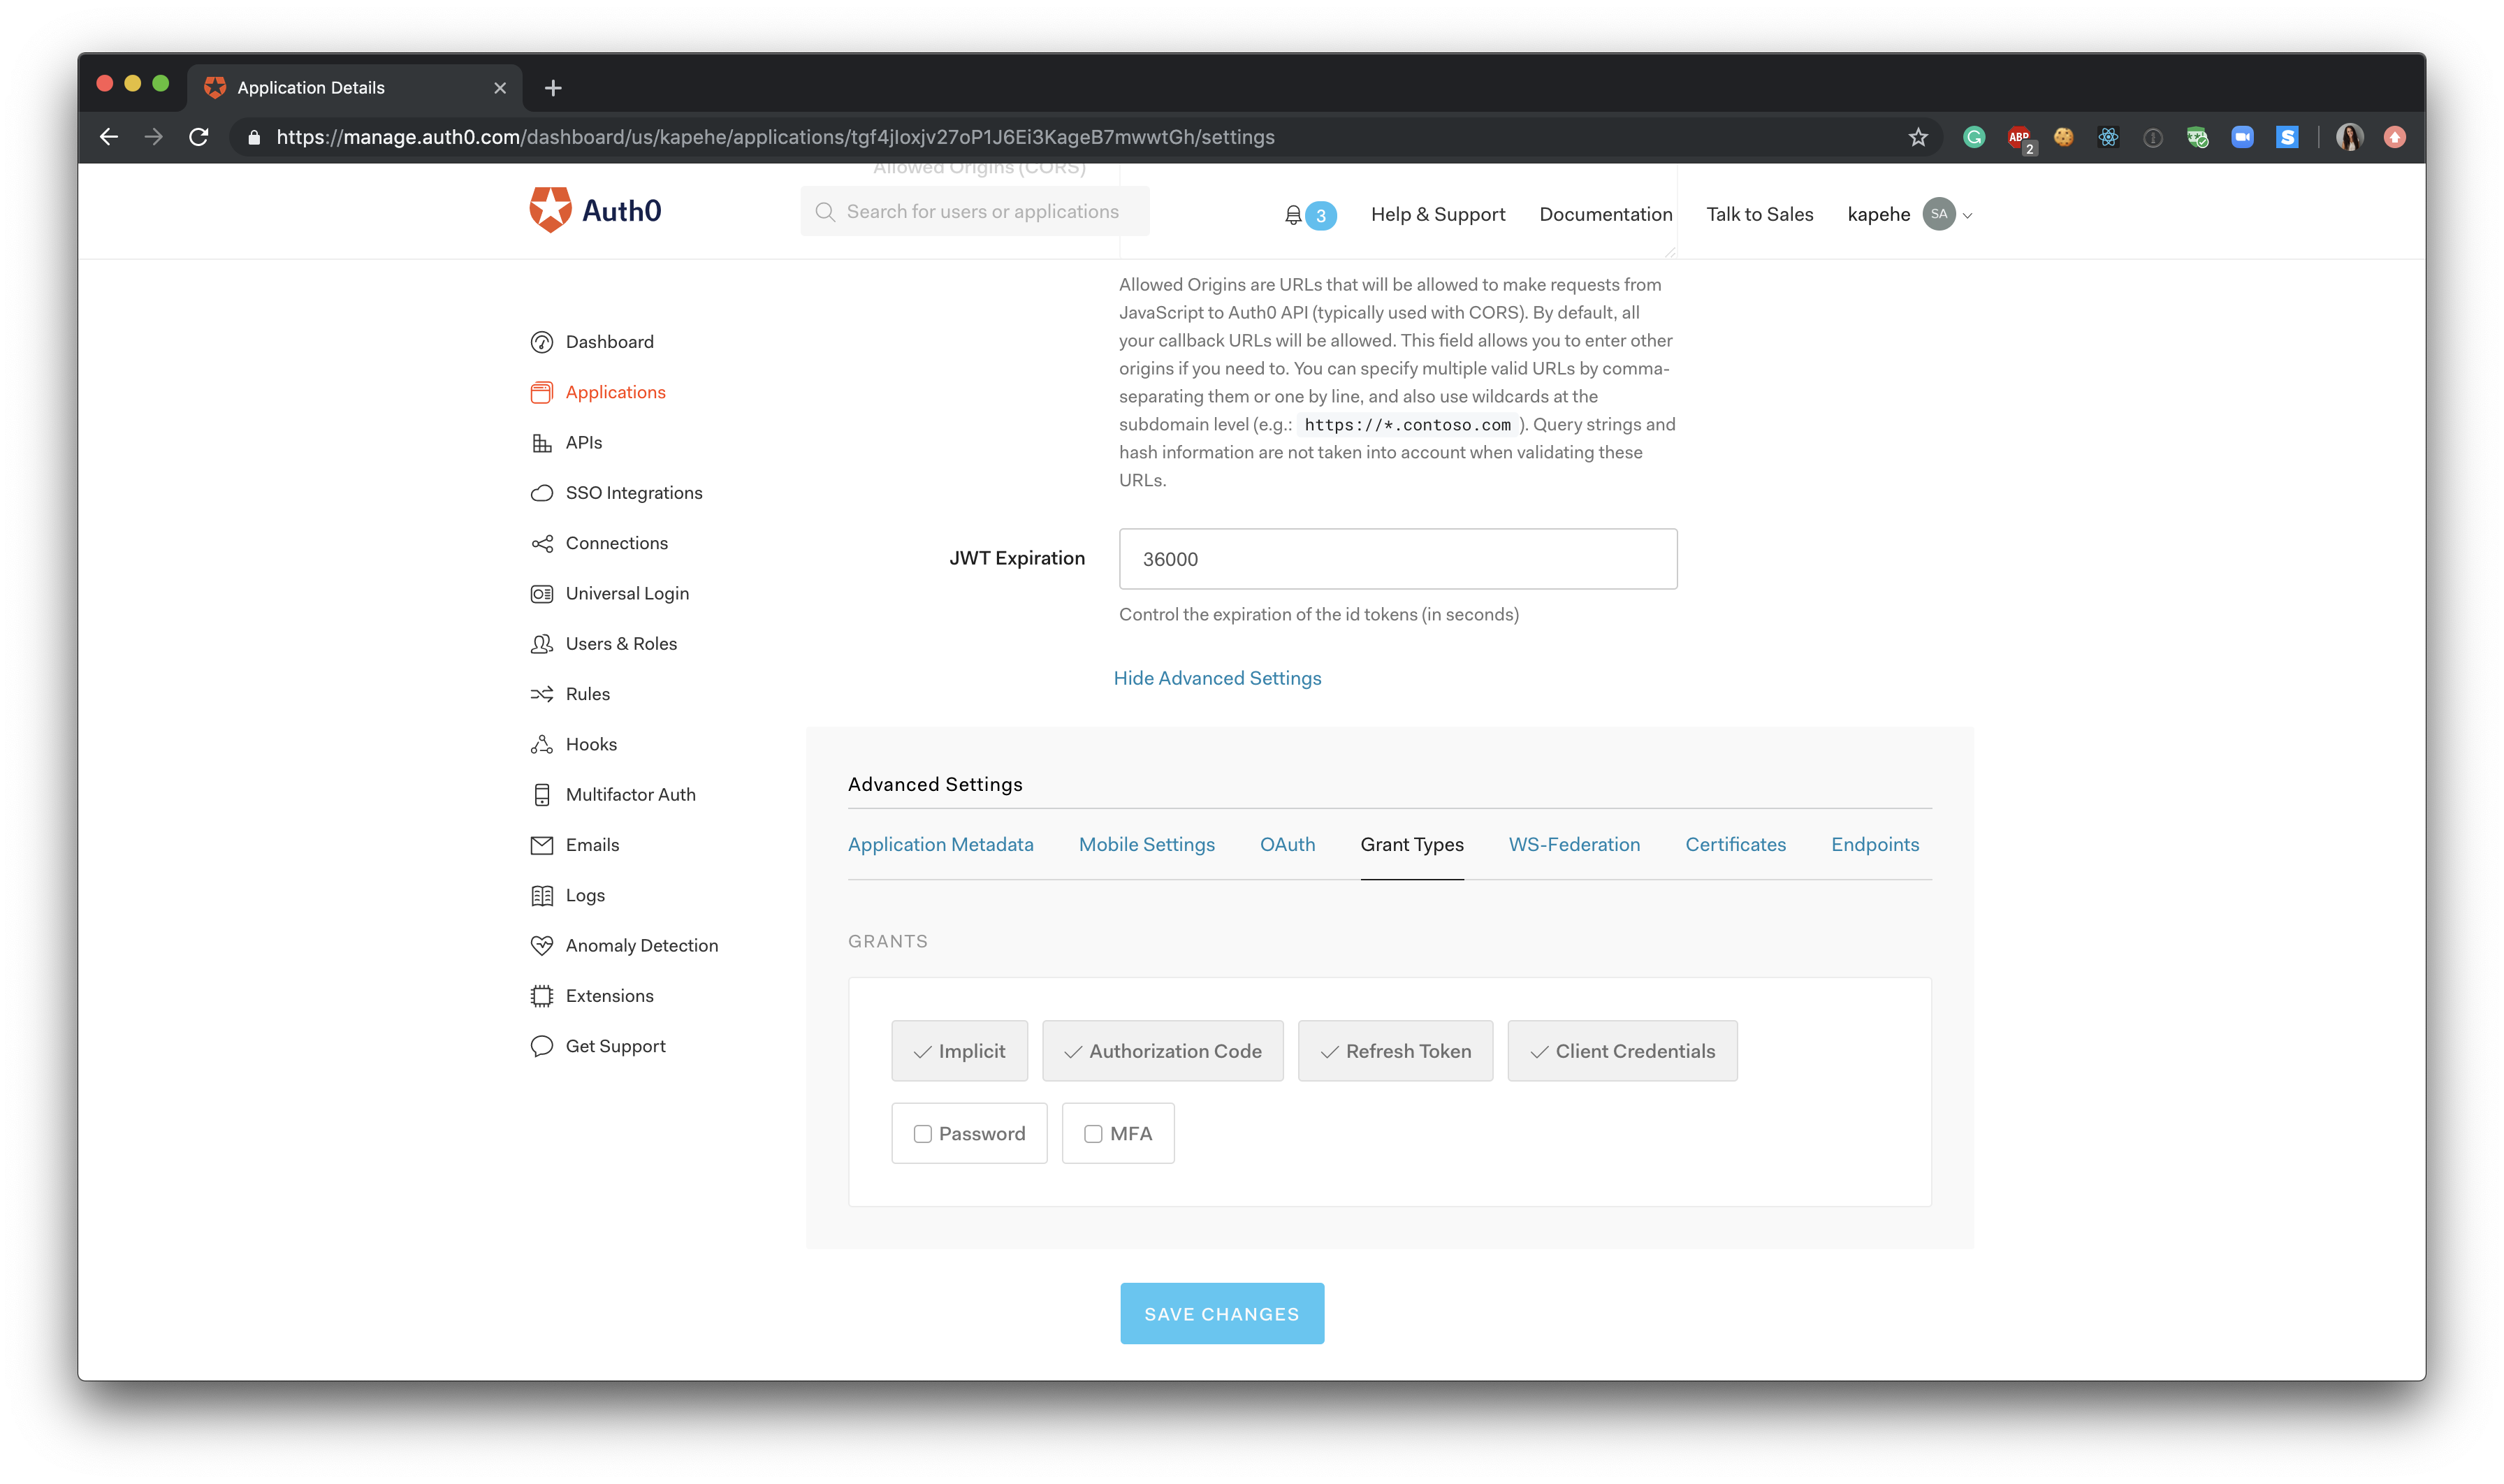Toggle the Implicit grant type off

[x=959, y=1049]
